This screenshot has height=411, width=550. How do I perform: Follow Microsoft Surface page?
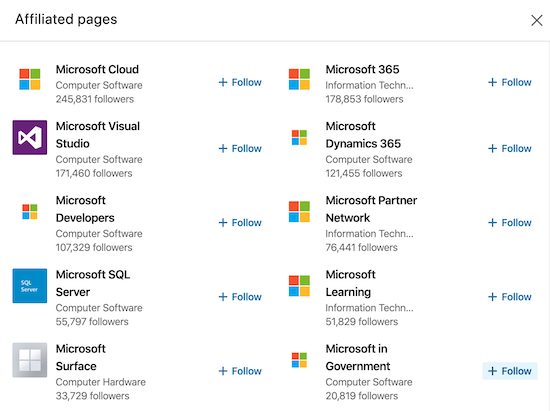240,371
